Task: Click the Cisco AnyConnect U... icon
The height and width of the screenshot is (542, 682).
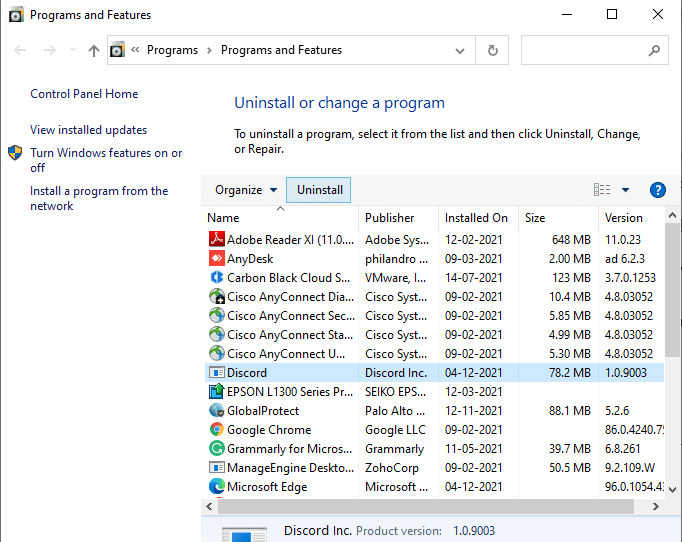Action: click(x=217, y=354)
